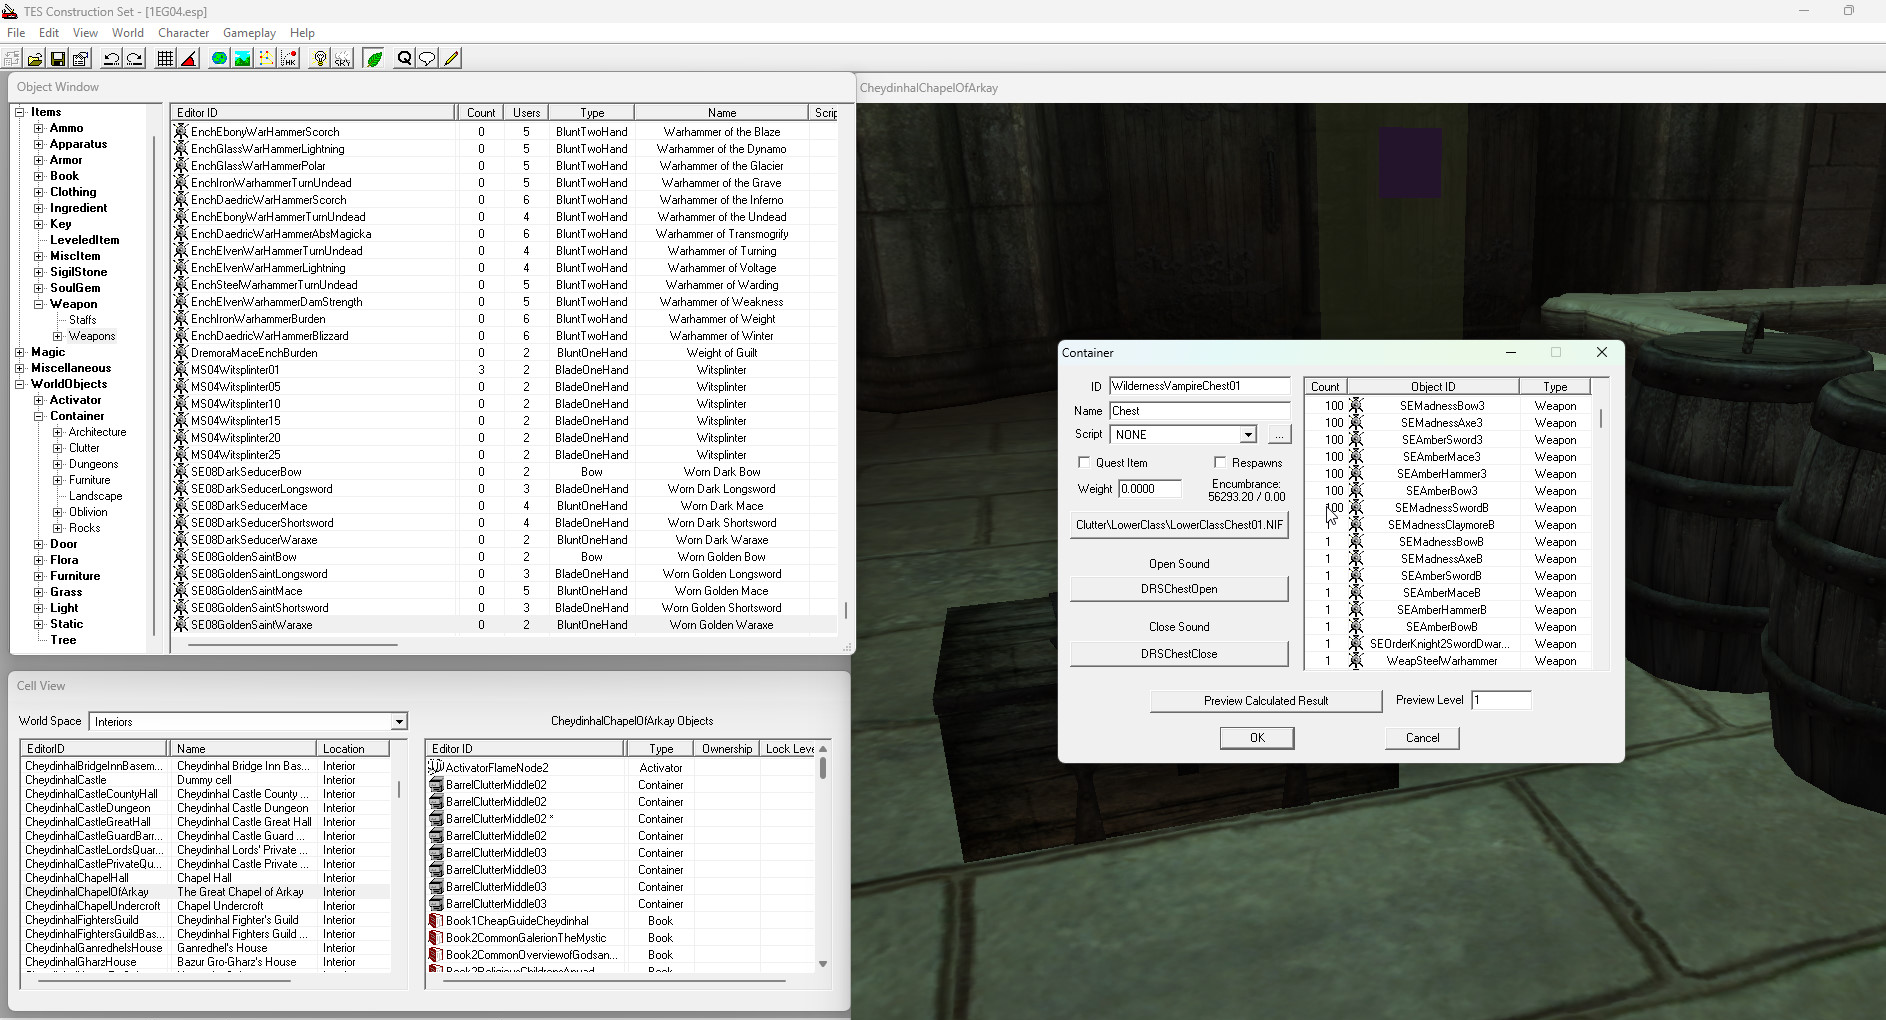Click the down arrow of the cell objects scrollbar
This screenshot has height=1020, width=1886.
823,964
